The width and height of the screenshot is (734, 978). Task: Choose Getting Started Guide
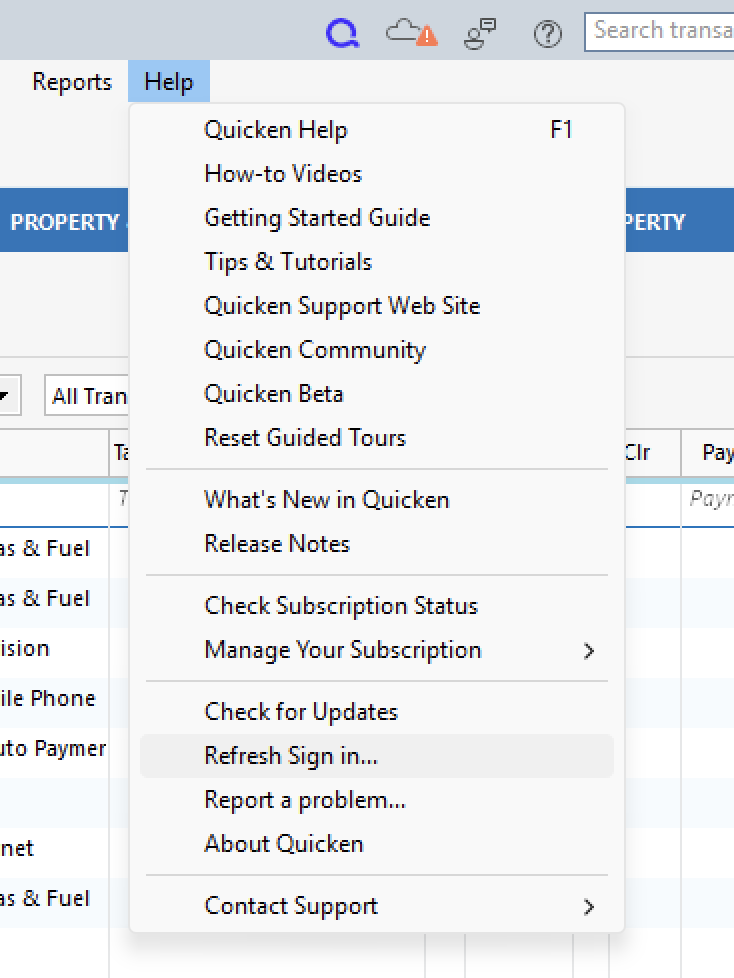377,218
